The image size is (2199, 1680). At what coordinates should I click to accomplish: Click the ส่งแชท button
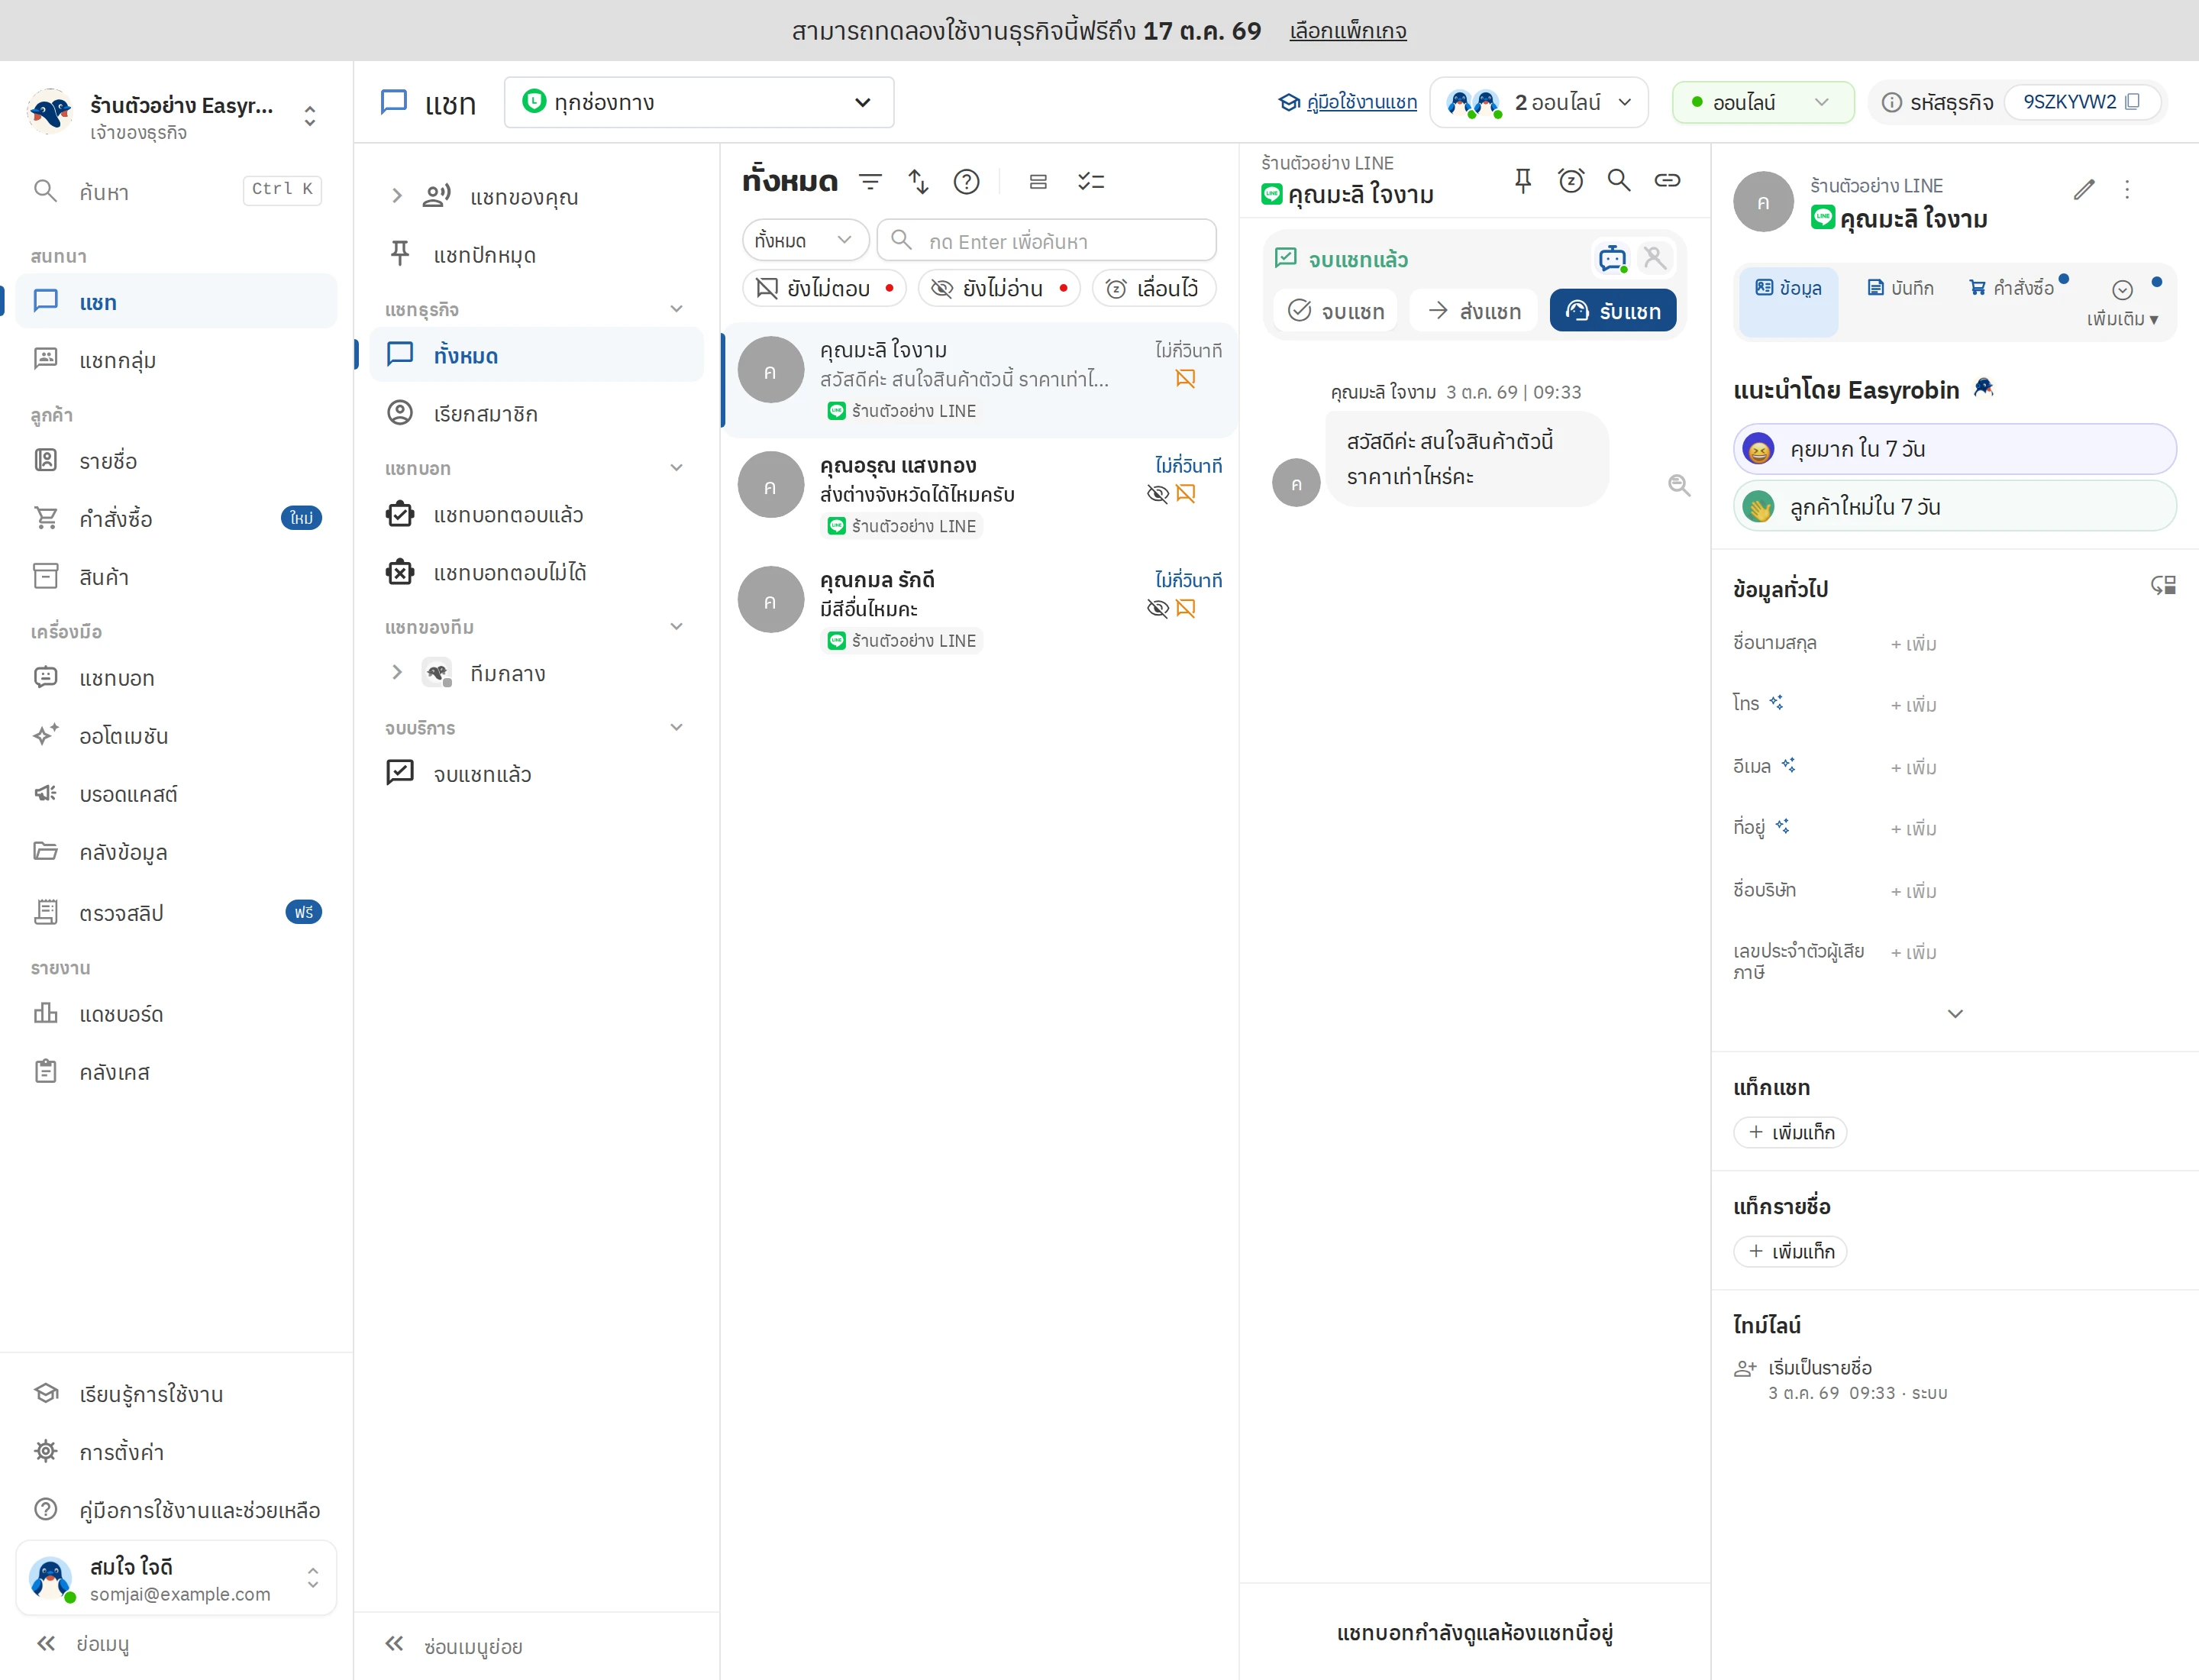[1475, 311]
